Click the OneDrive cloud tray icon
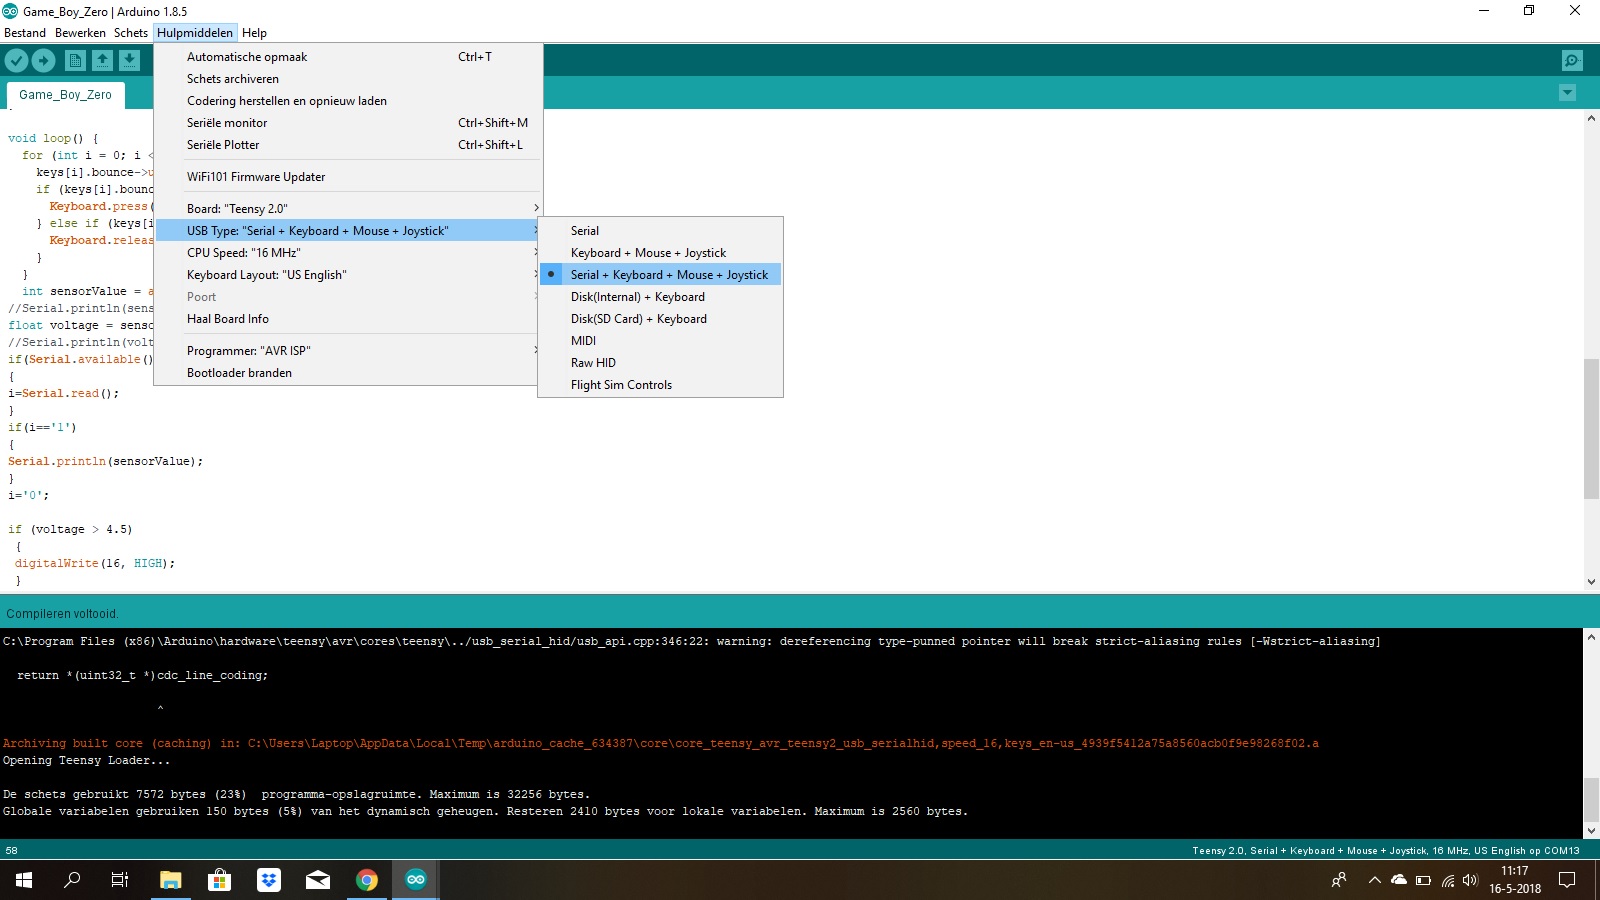1600x900 pixels. click(1399, 880)
